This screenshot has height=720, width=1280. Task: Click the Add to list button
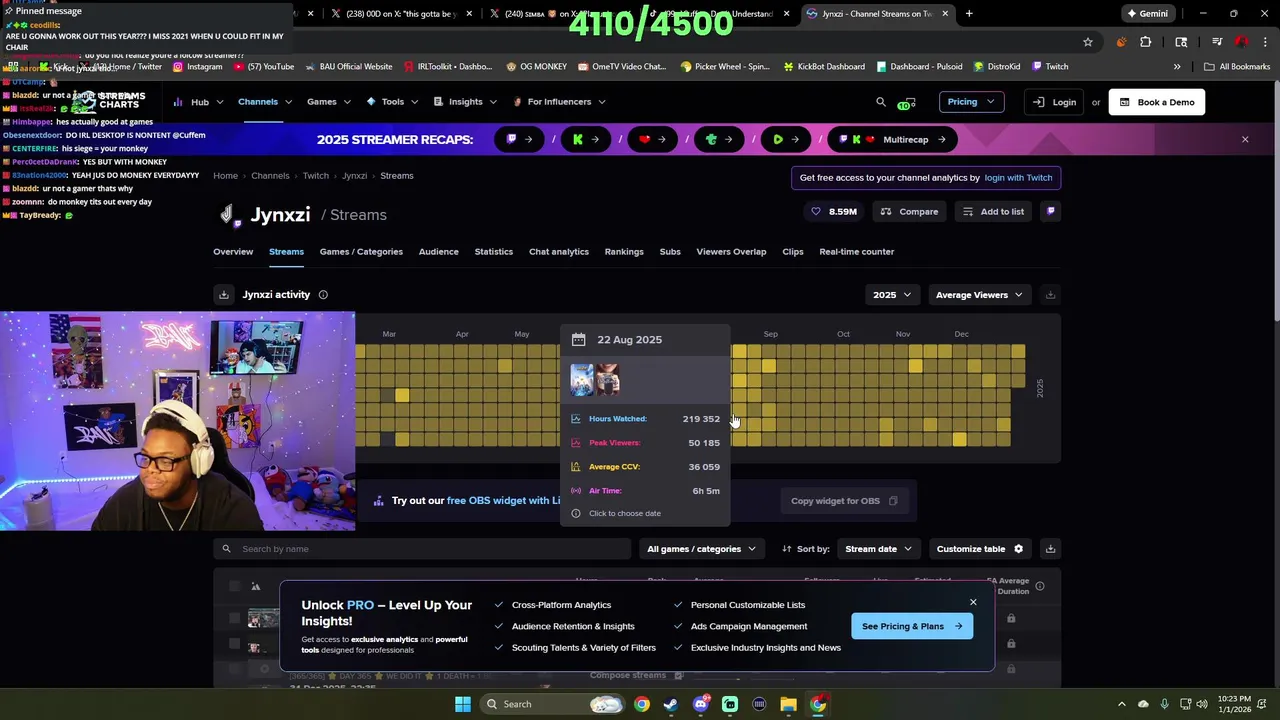coord(993,212)
